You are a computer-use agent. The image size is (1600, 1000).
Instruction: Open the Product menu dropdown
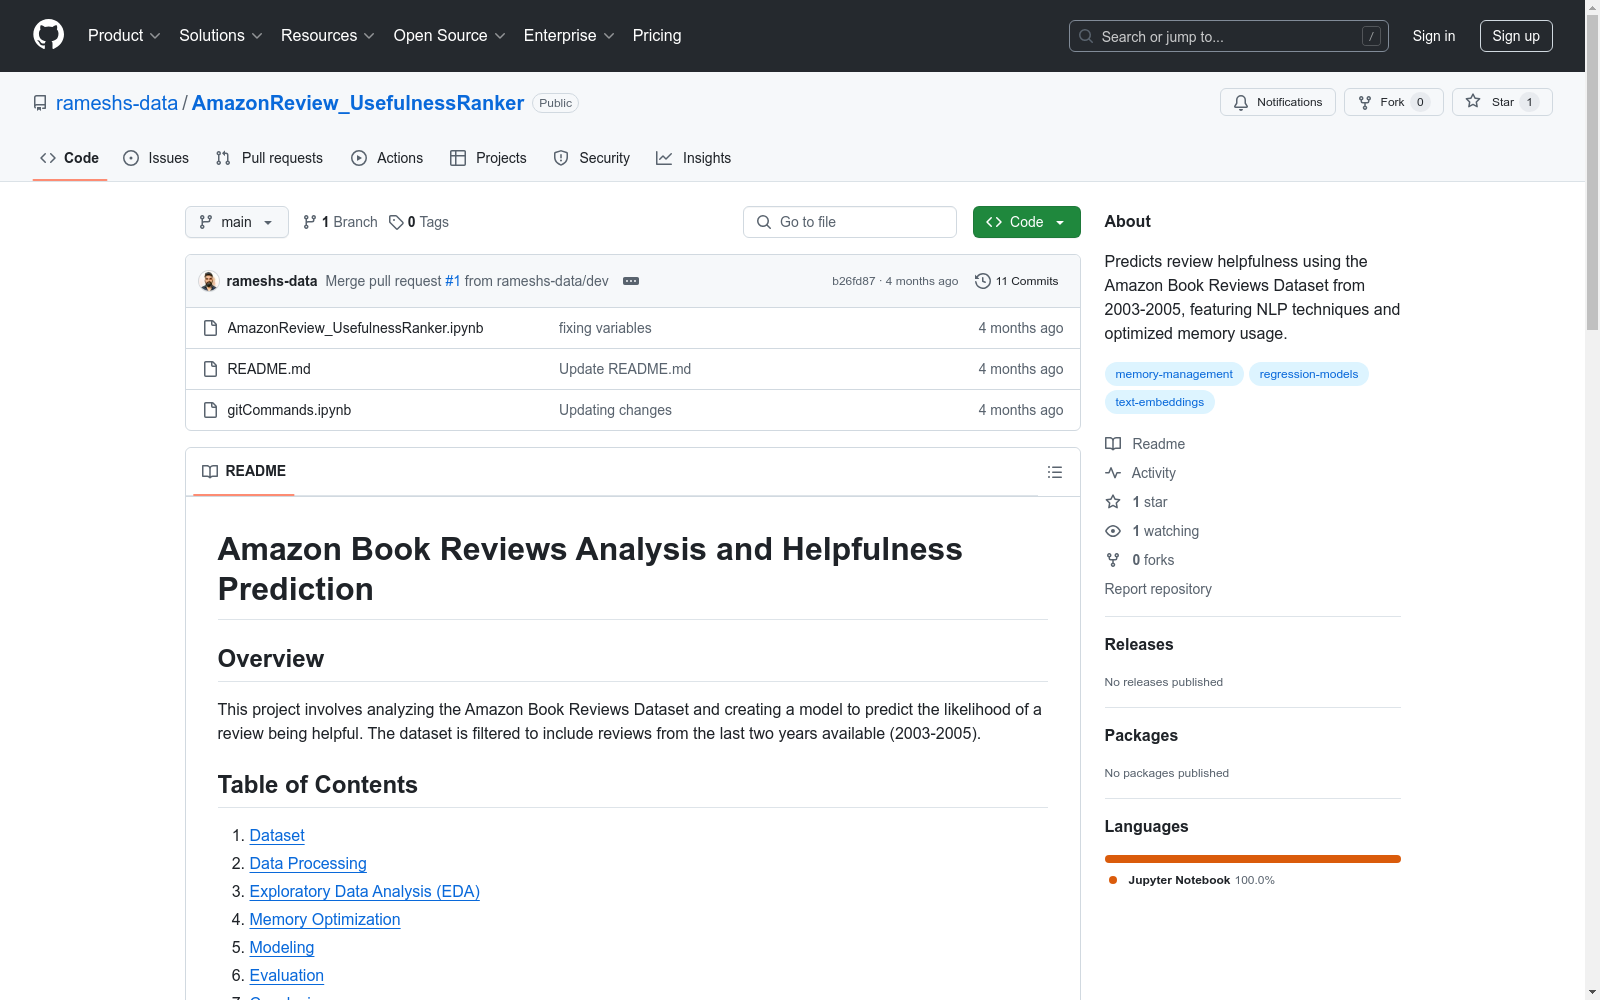(x=123, y=35)
